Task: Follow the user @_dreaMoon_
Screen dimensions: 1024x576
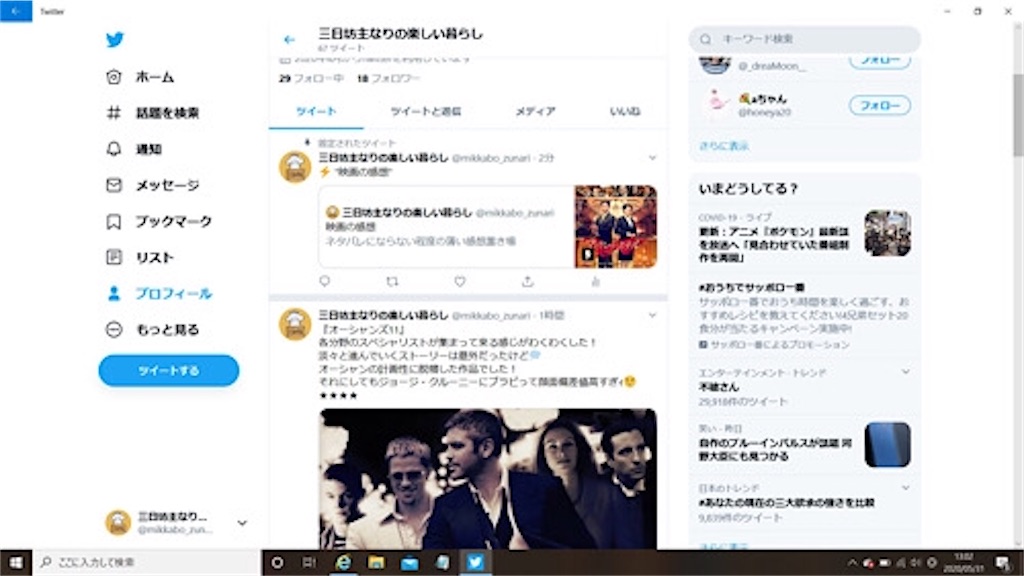Action: [x=880, y=61]
